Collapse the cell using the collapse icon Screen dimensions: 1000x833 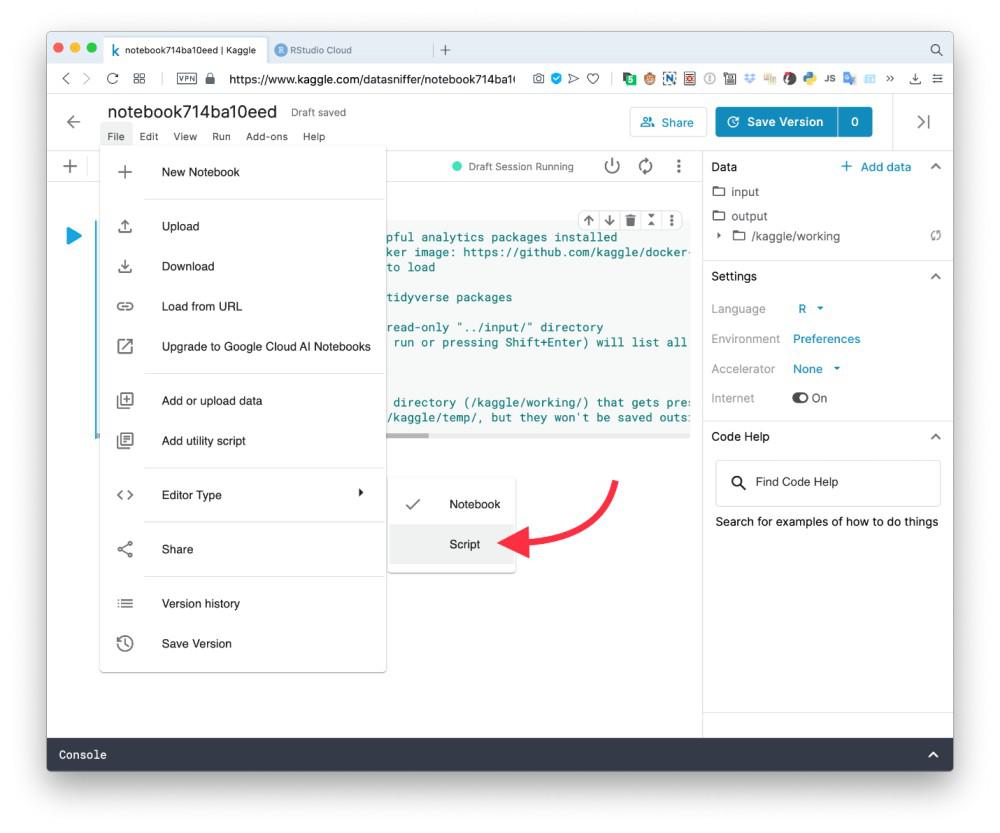[x=651, y=220]
